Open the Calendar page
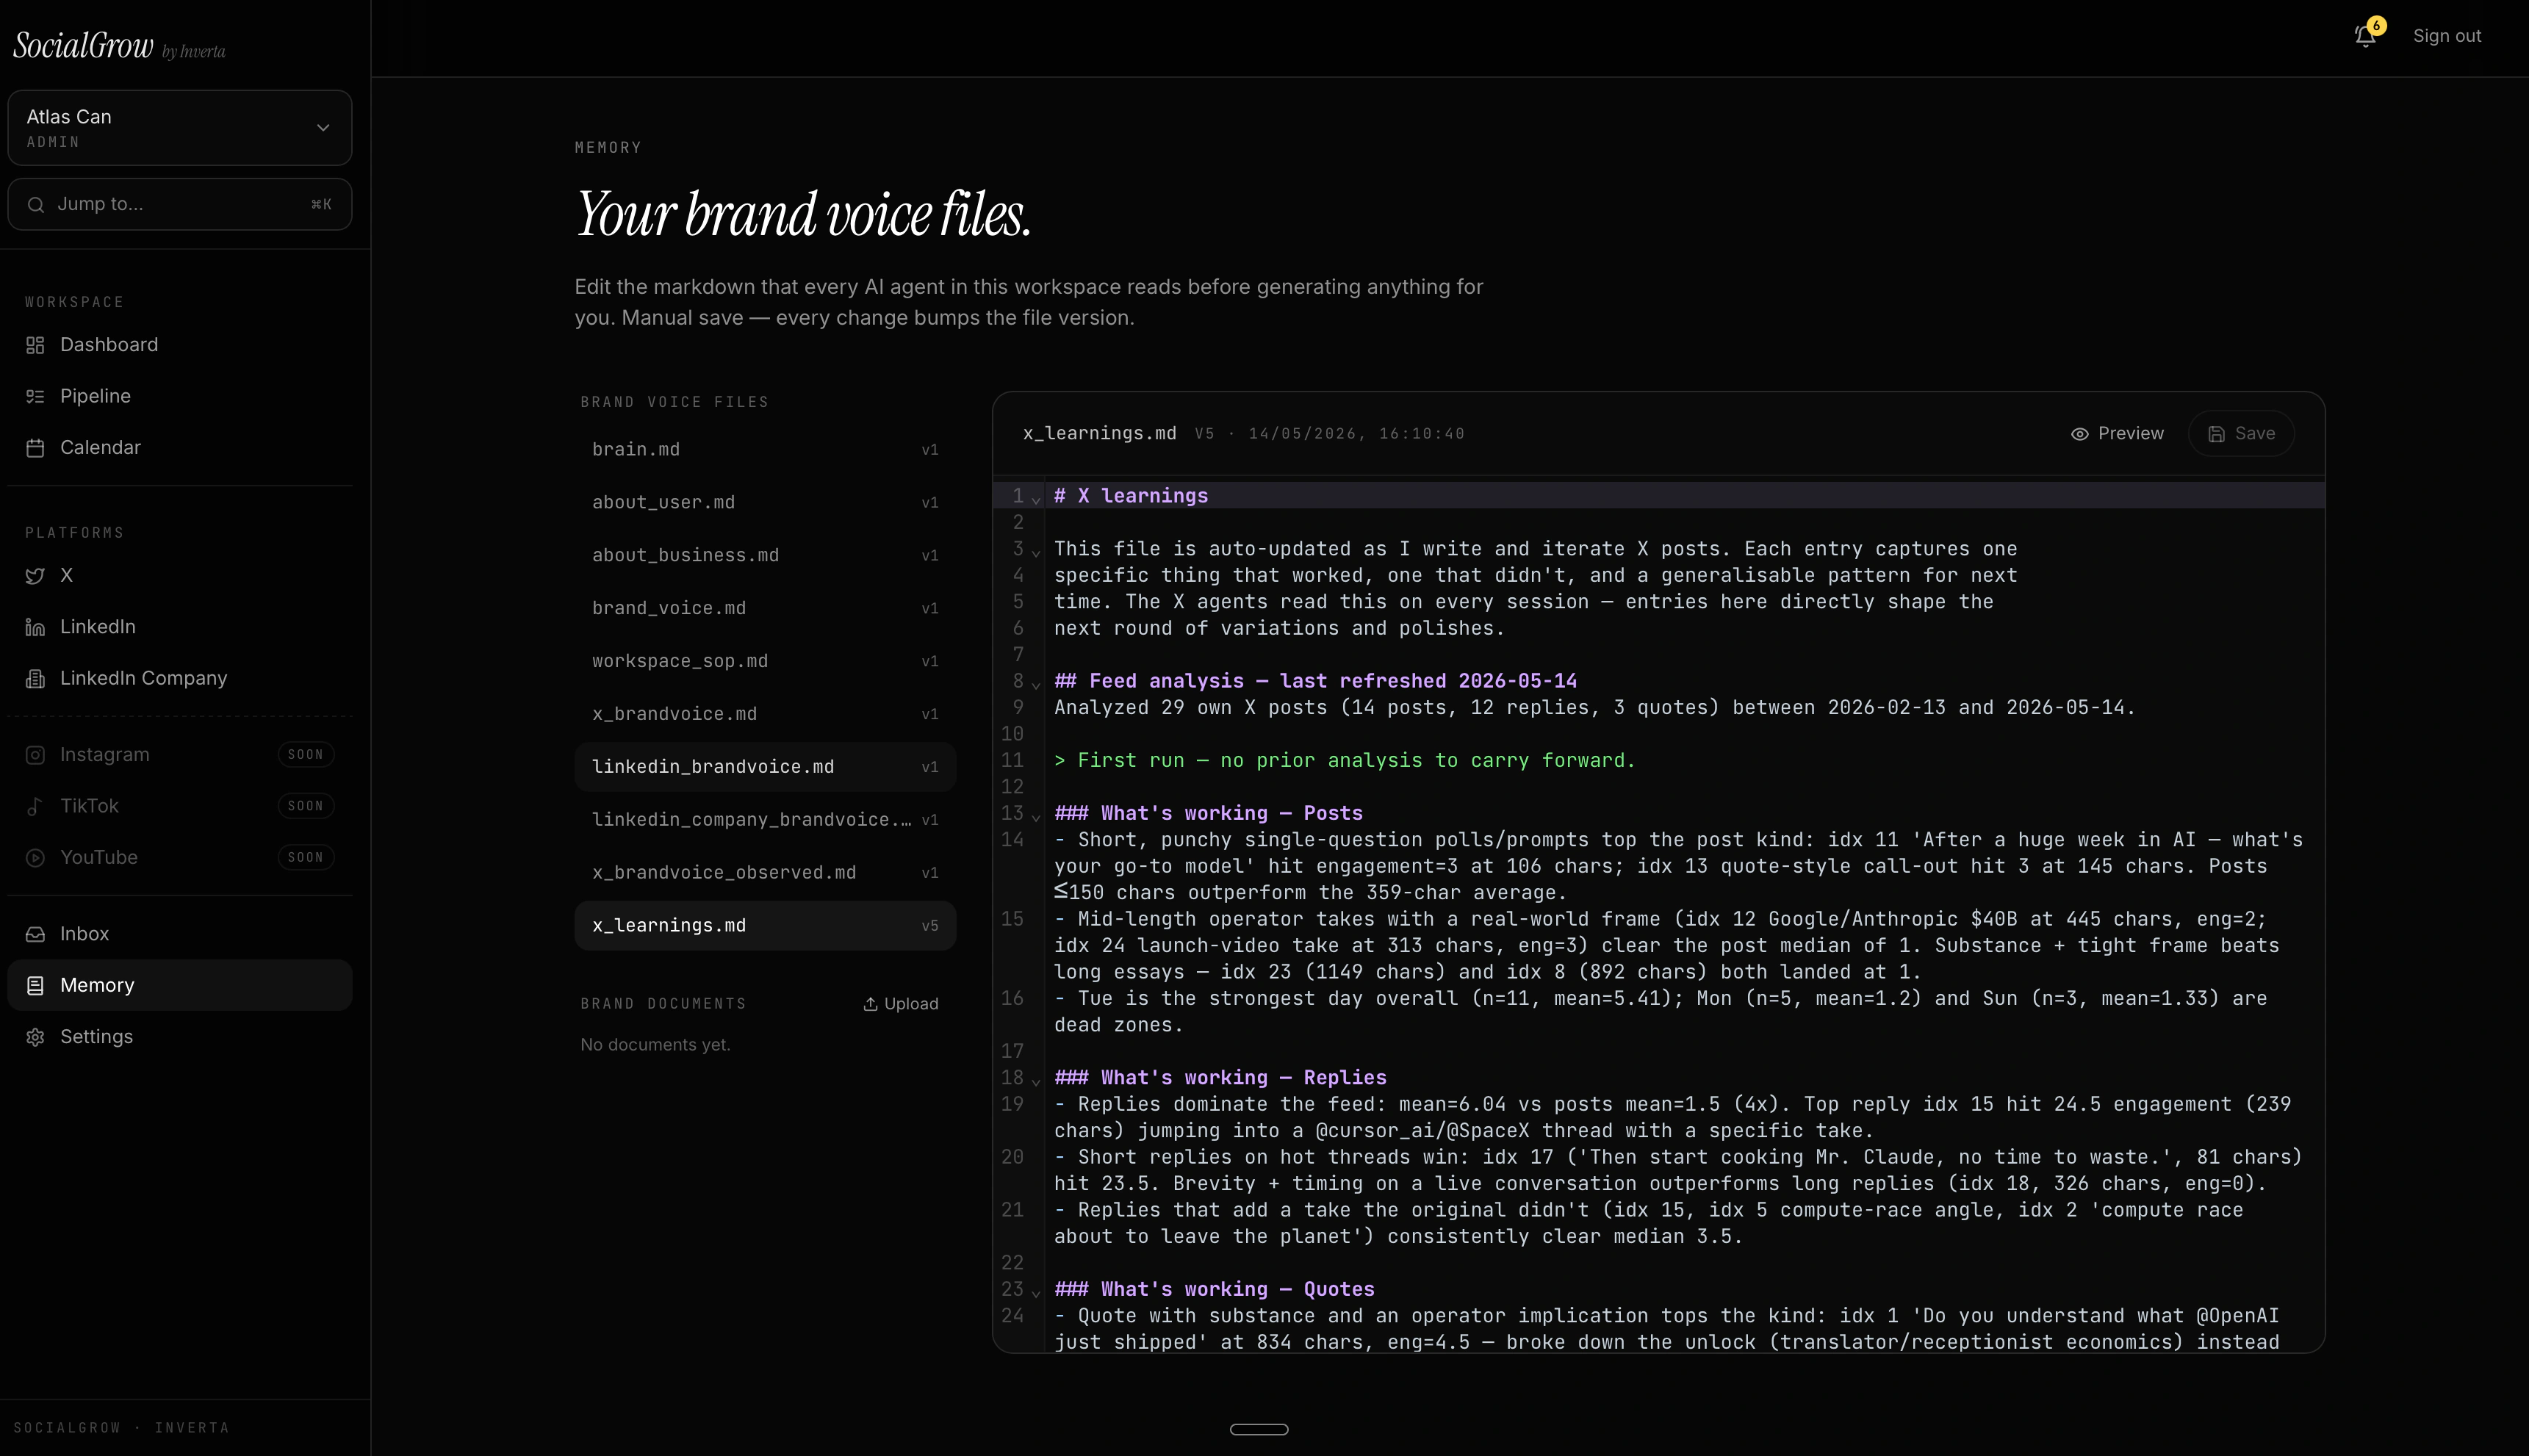 coord(180,448)
